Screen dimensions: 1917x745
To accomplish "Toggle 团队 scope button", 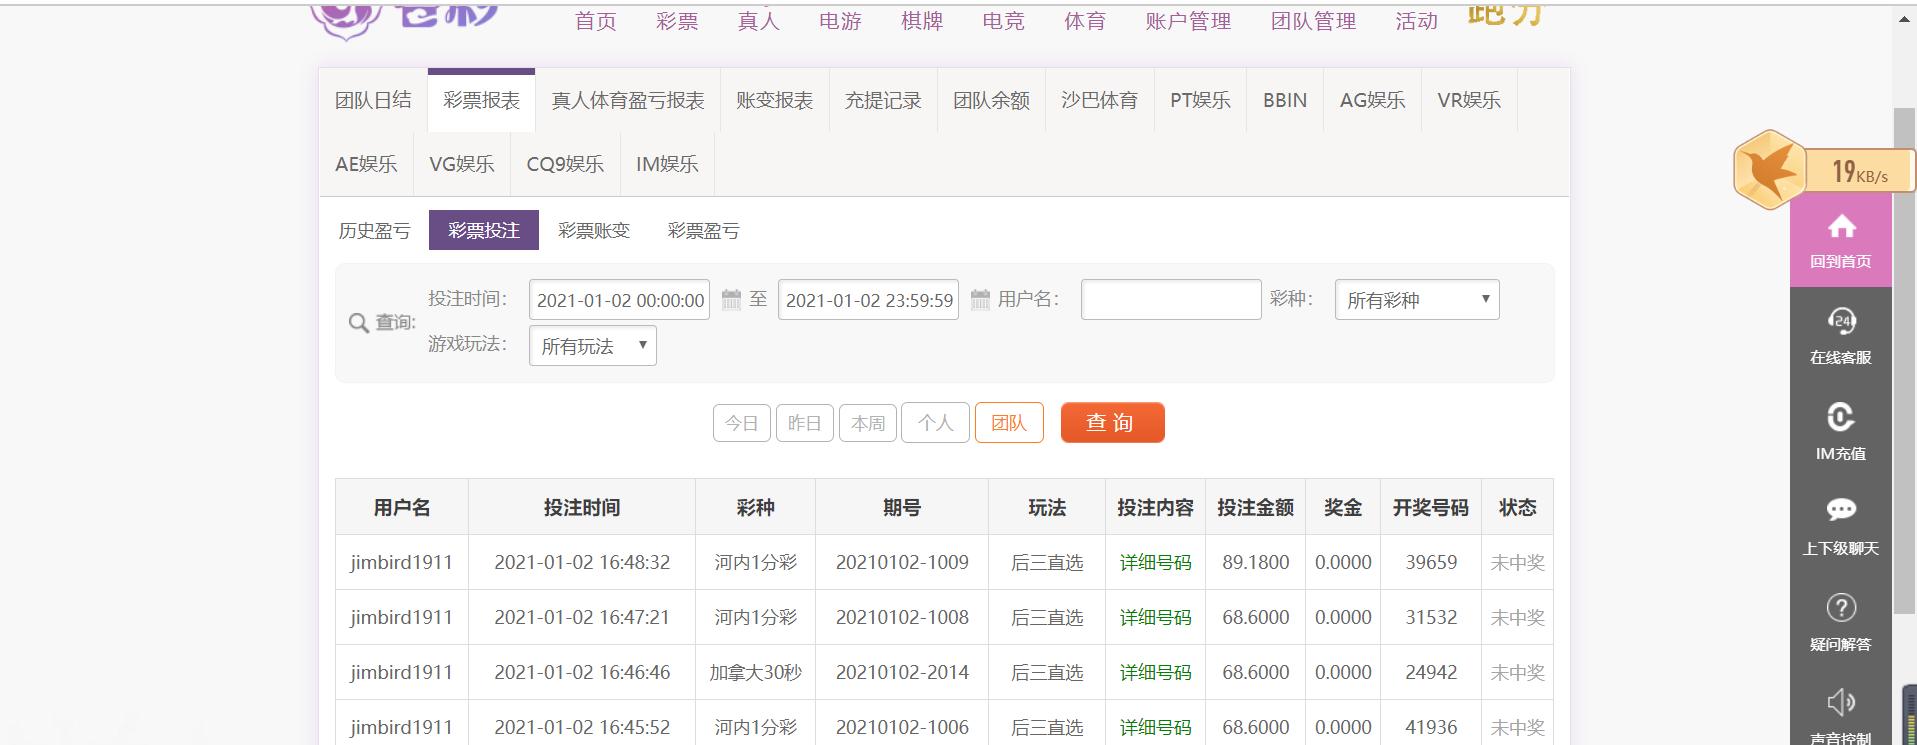I will (x=1009, y=423).
